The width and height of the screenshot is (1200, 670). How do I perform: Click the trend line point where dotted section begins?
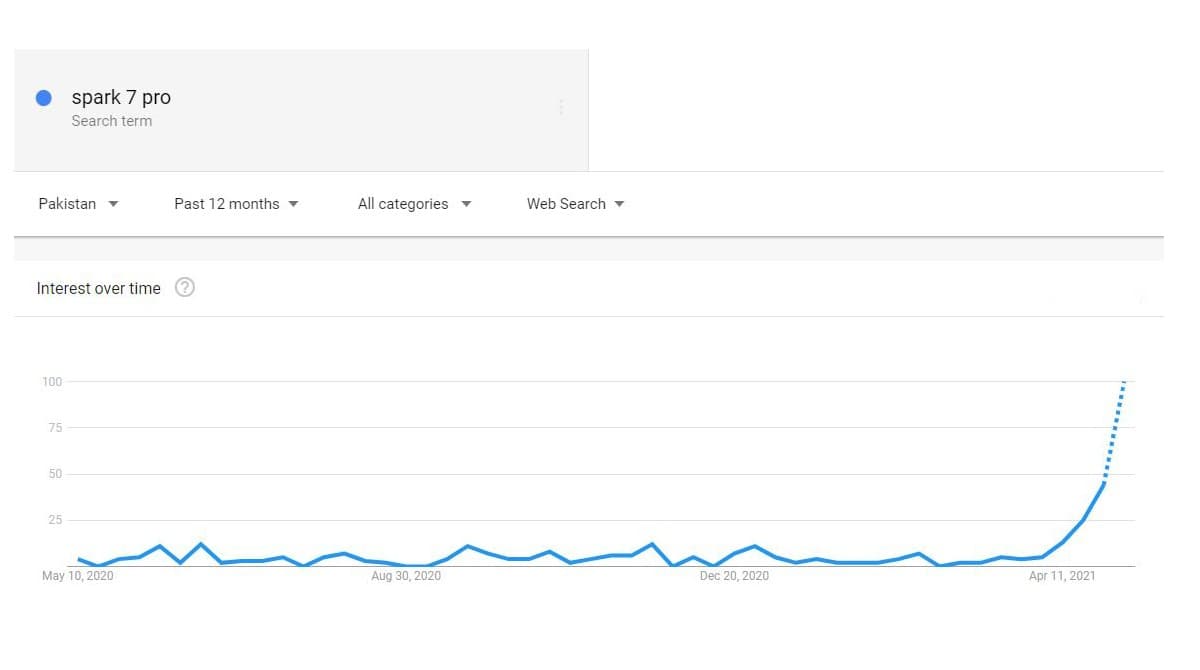1104,484
